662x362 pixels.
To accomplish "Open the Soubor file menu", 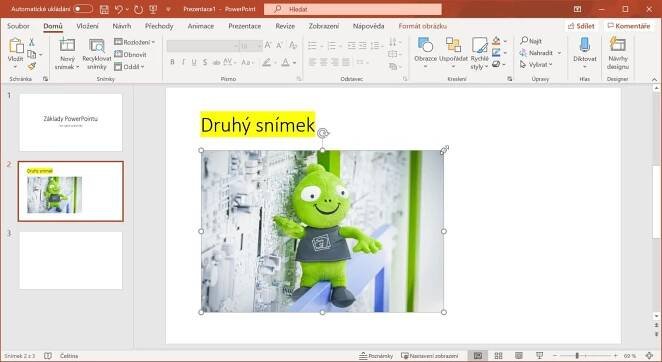I will click(x=19, y=26).
